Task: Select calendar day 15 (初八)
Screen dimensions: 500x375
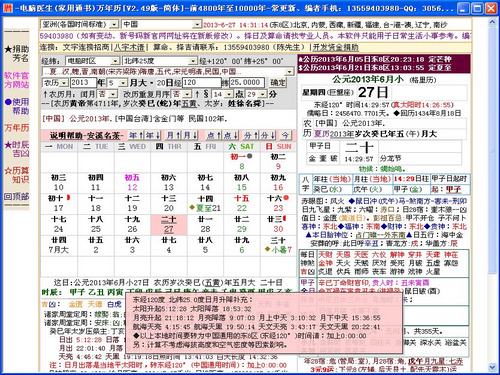Action: pos(242,183)
